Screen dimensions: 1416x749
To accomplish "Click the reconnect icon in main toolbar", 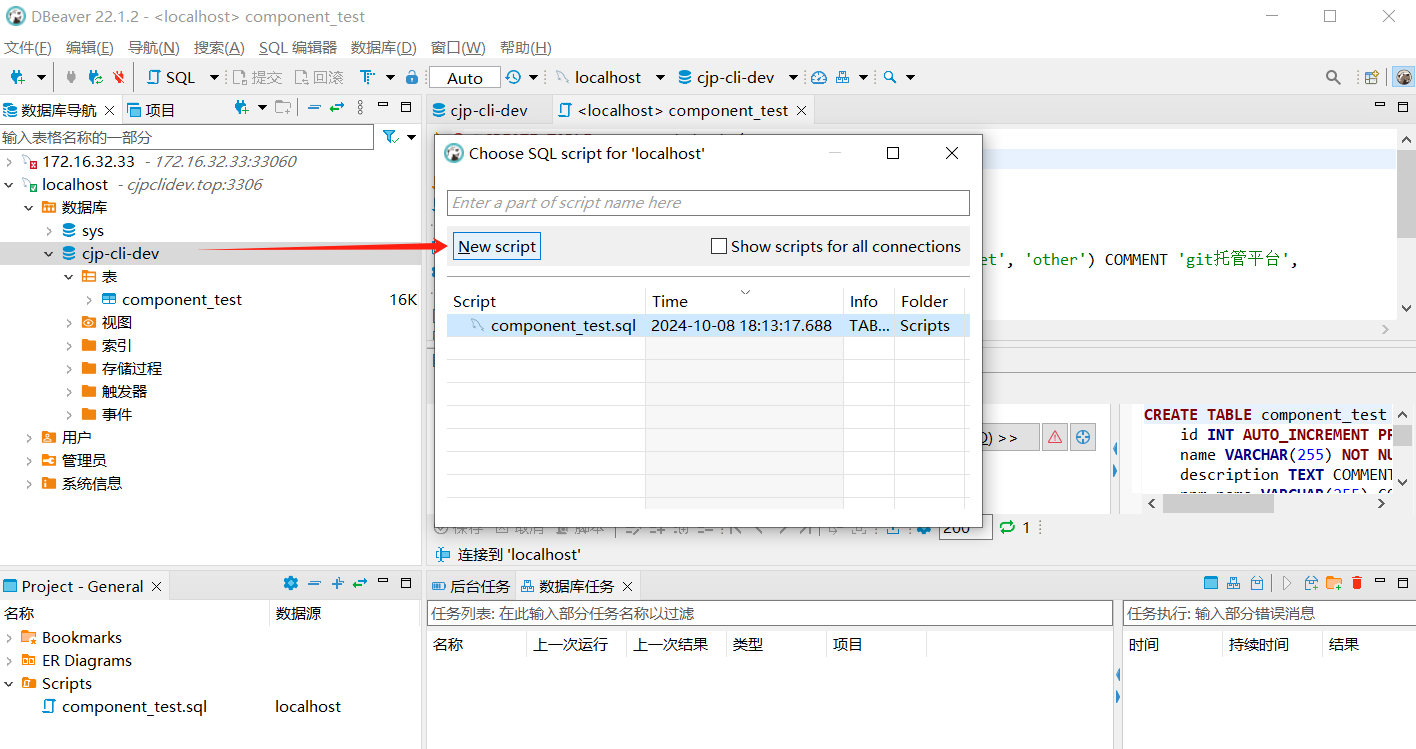I will tap(95, 77).
